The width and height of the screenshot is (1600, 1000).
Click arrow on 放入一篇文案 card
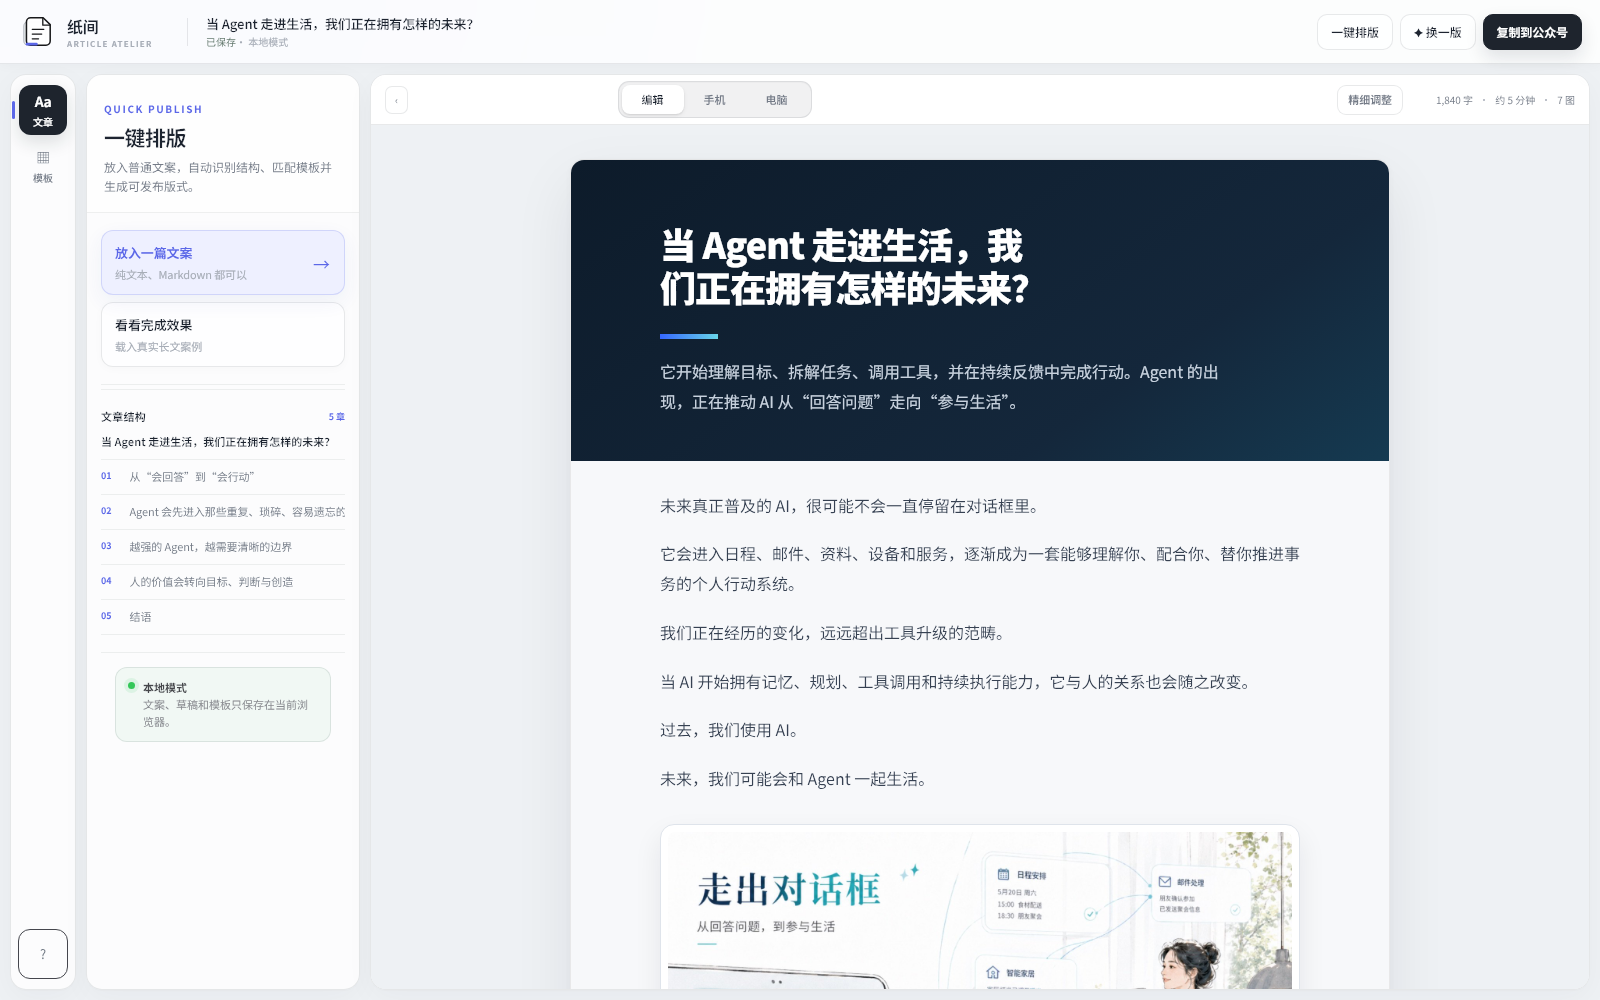(321, 264)
